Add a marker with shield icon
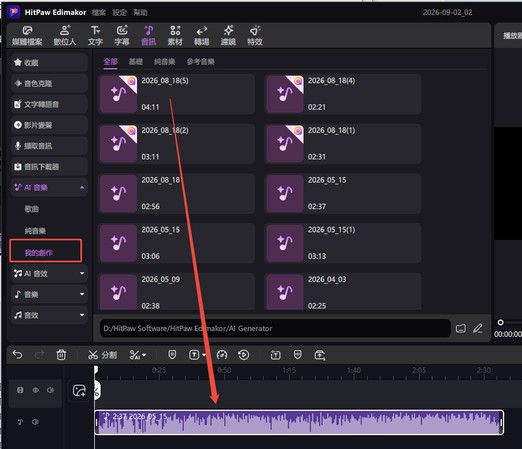 [172, 355]
